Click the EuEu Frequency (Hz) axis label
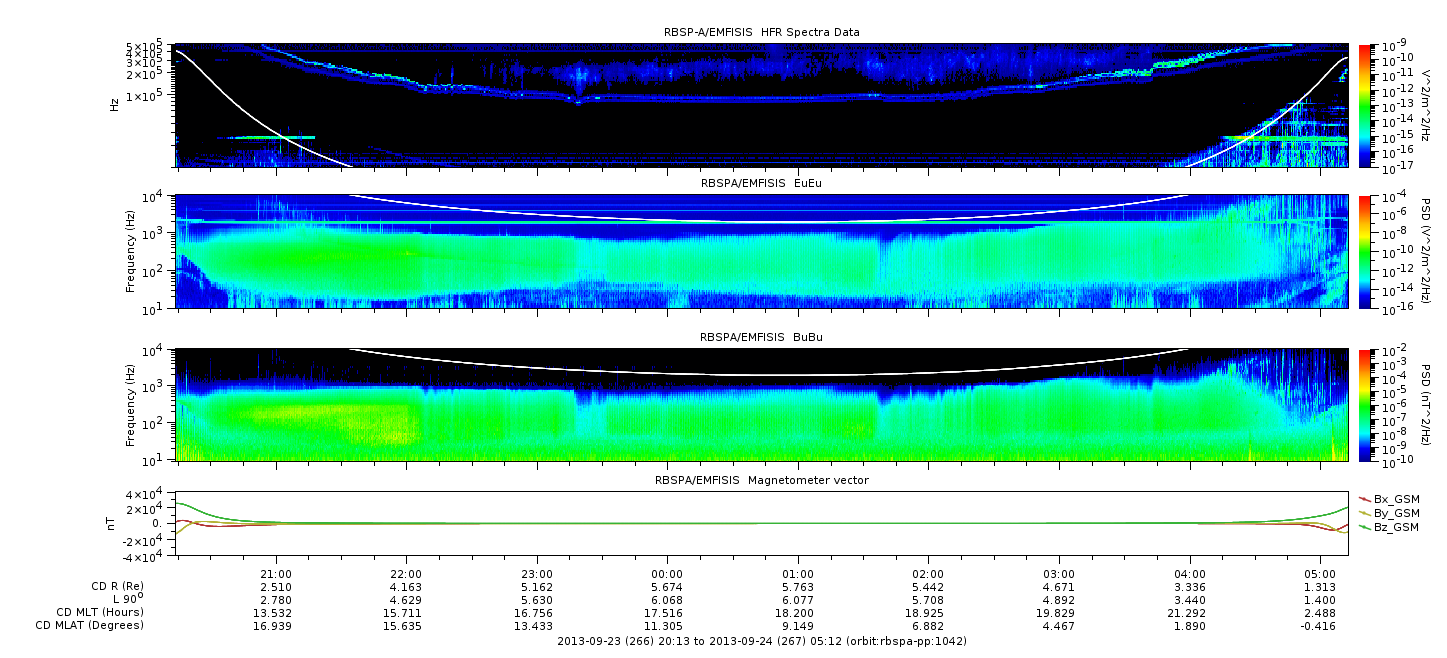1447x658 pixels. coord(131,252)
